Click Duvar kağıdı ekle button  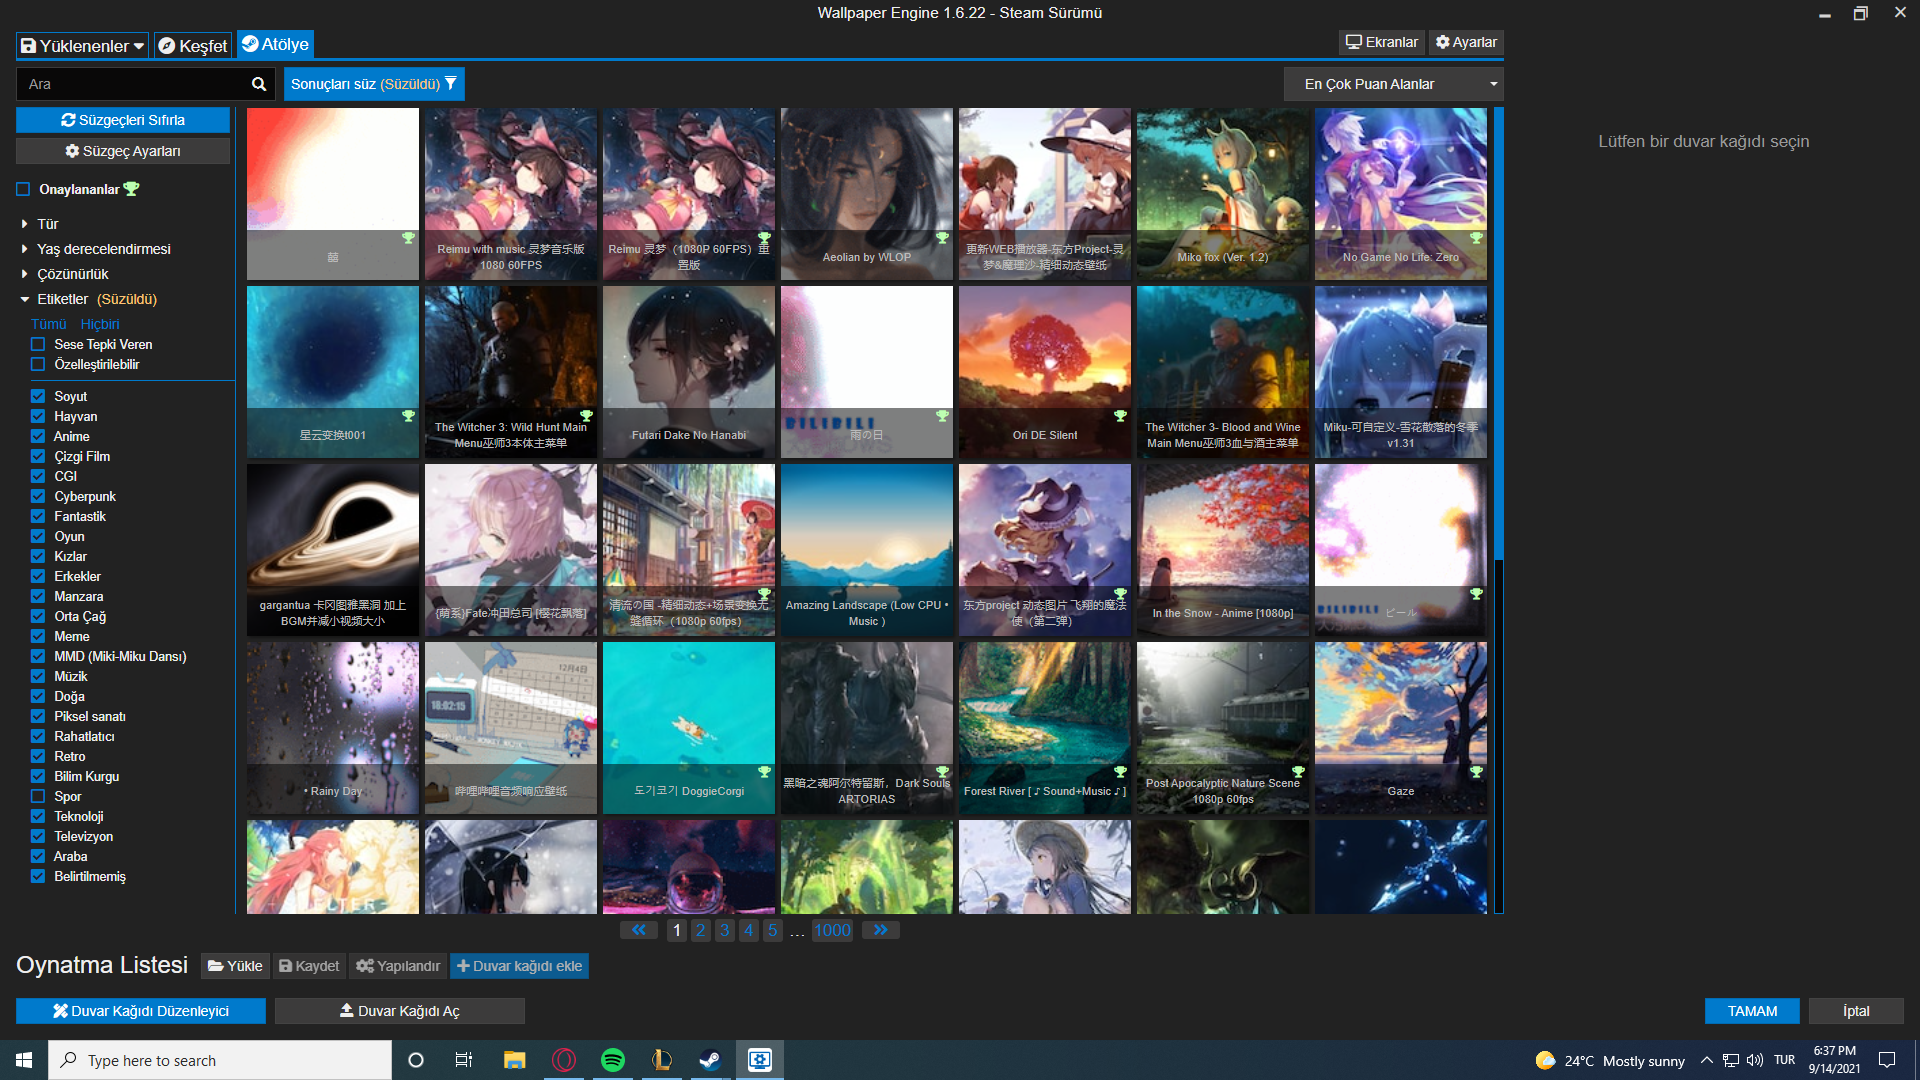coord(519,966)
